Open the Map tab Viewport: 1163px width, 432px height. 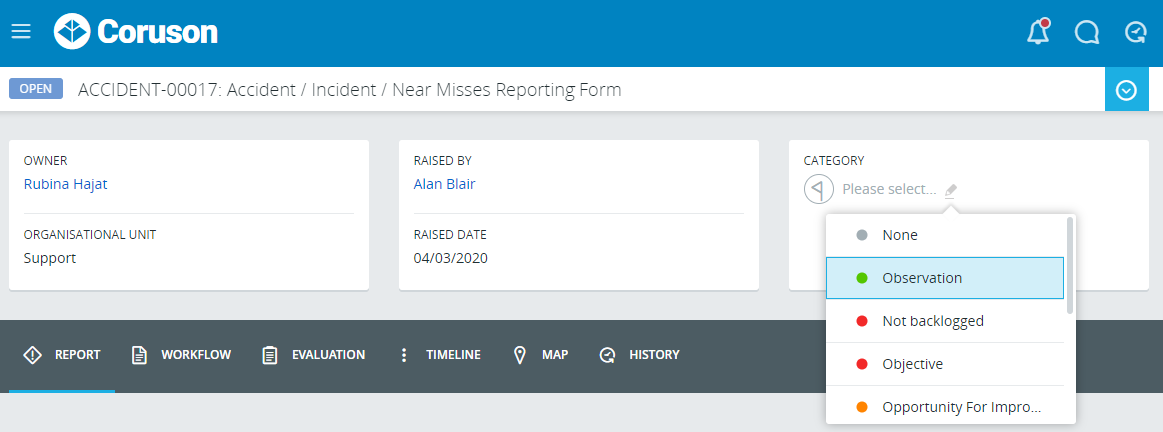(x=541, y=355)
